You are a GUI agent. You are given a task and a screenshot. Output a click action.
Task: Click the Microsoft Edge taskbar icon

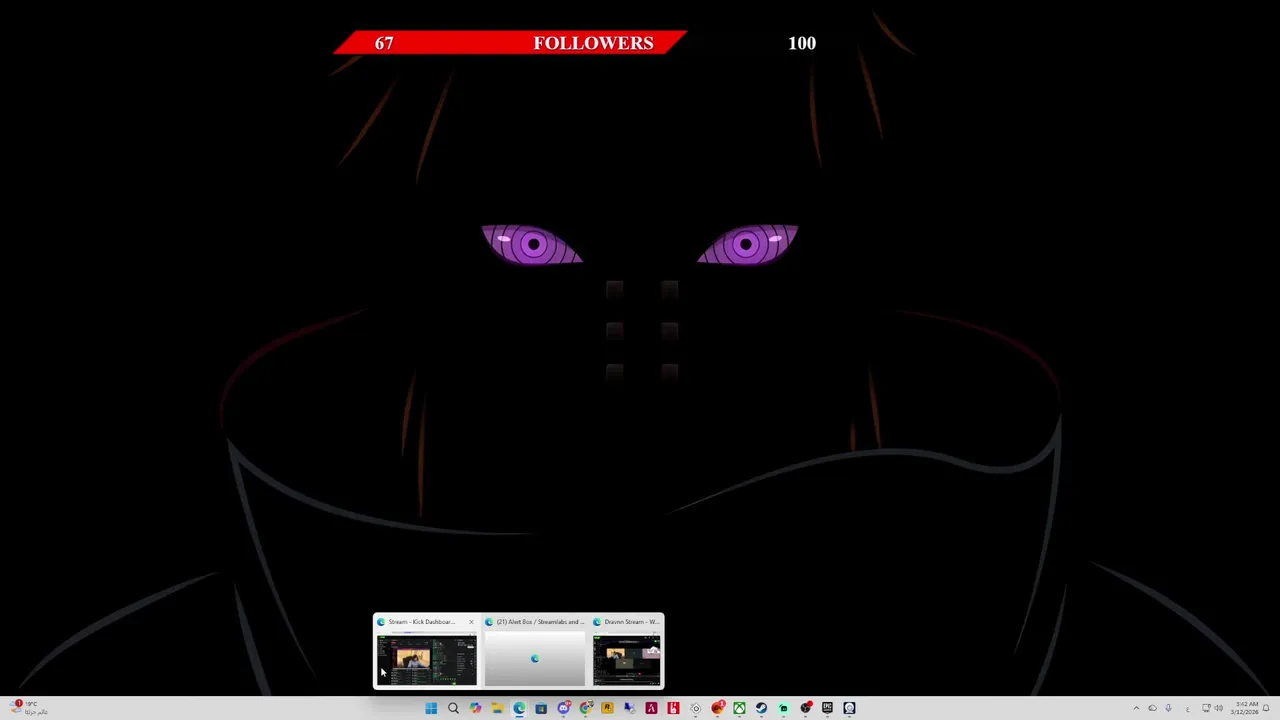(520, 708)
